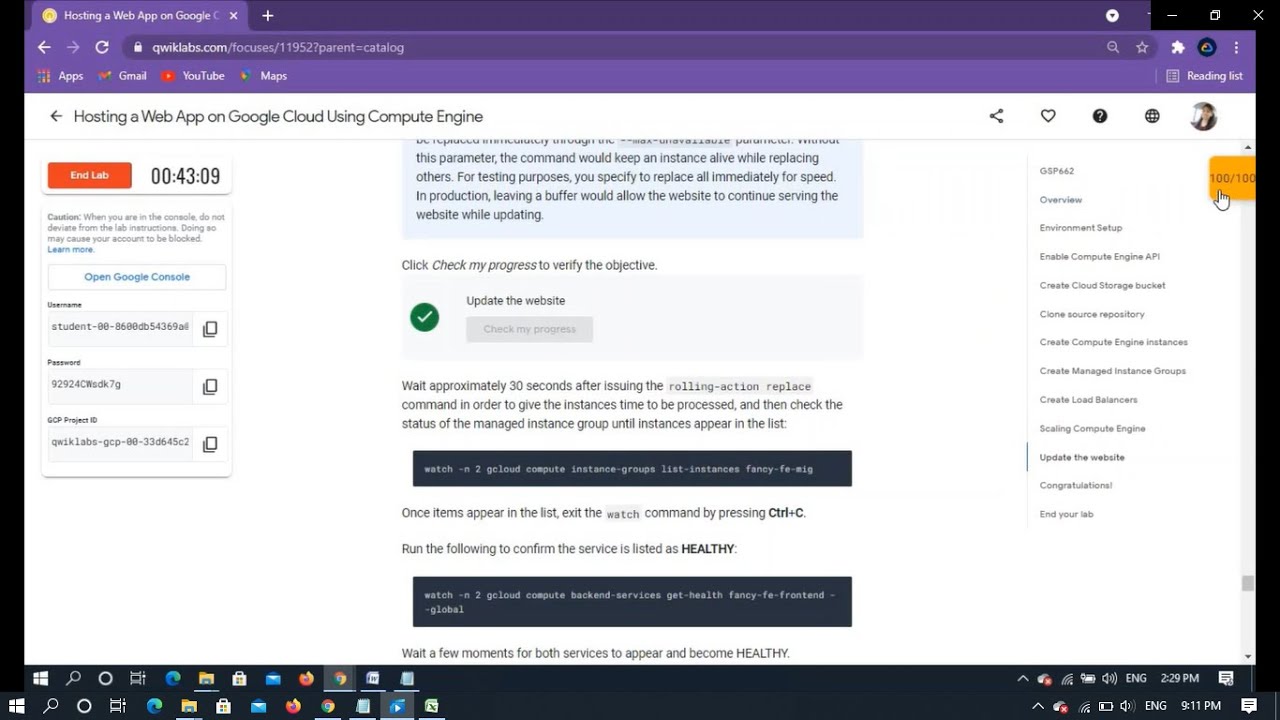The image size is (1280, 720).
Task: Jump to Create Load Balancers section
Action: coord(1088,400)
